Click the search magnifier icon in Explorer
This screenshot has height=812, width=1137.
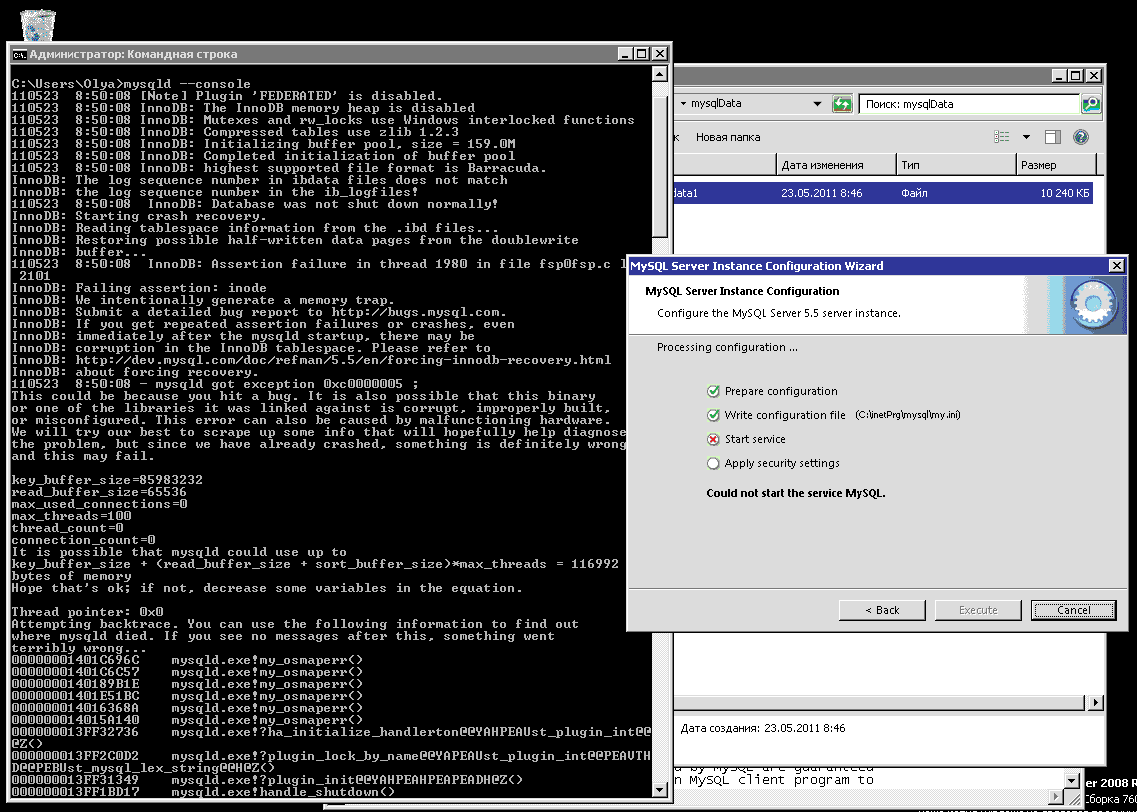(x=1090, y=104)
